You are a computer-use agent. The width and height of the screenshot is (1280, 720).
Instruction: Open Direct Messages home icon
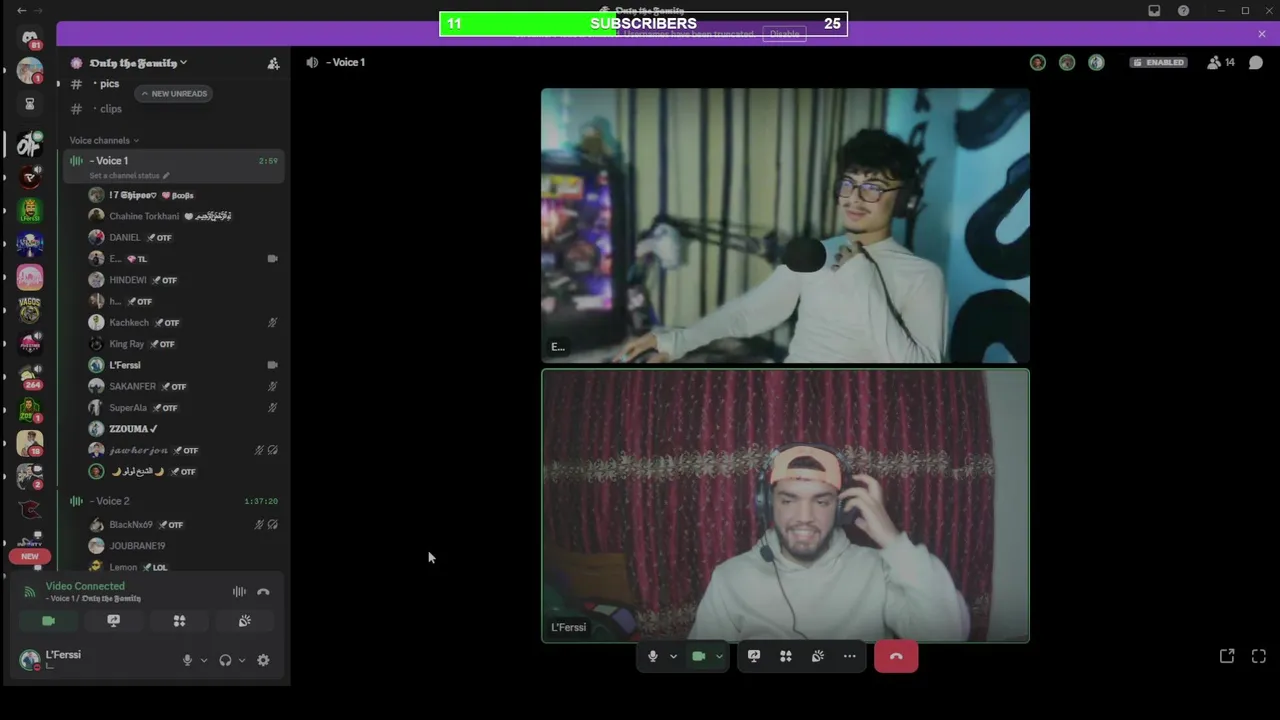coord(30,38)
